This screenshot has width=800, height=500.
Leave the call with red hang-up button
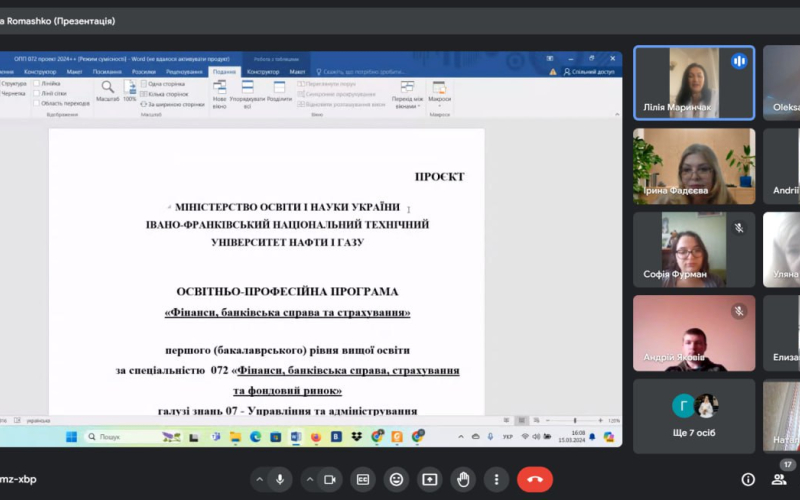tap(535, 480)
